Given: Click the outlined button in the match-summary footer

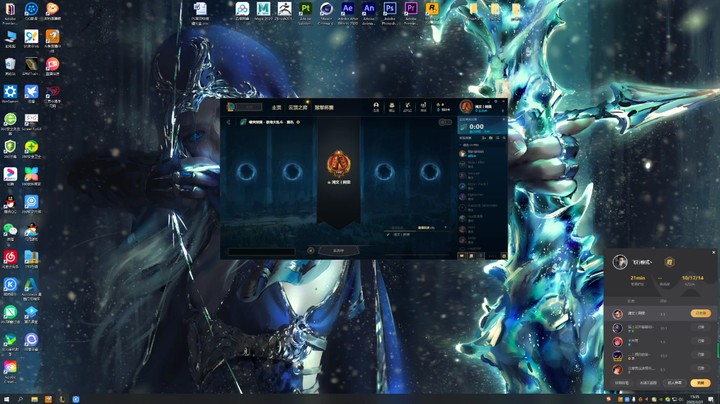Looking at the screenshot, I should 675,382.
